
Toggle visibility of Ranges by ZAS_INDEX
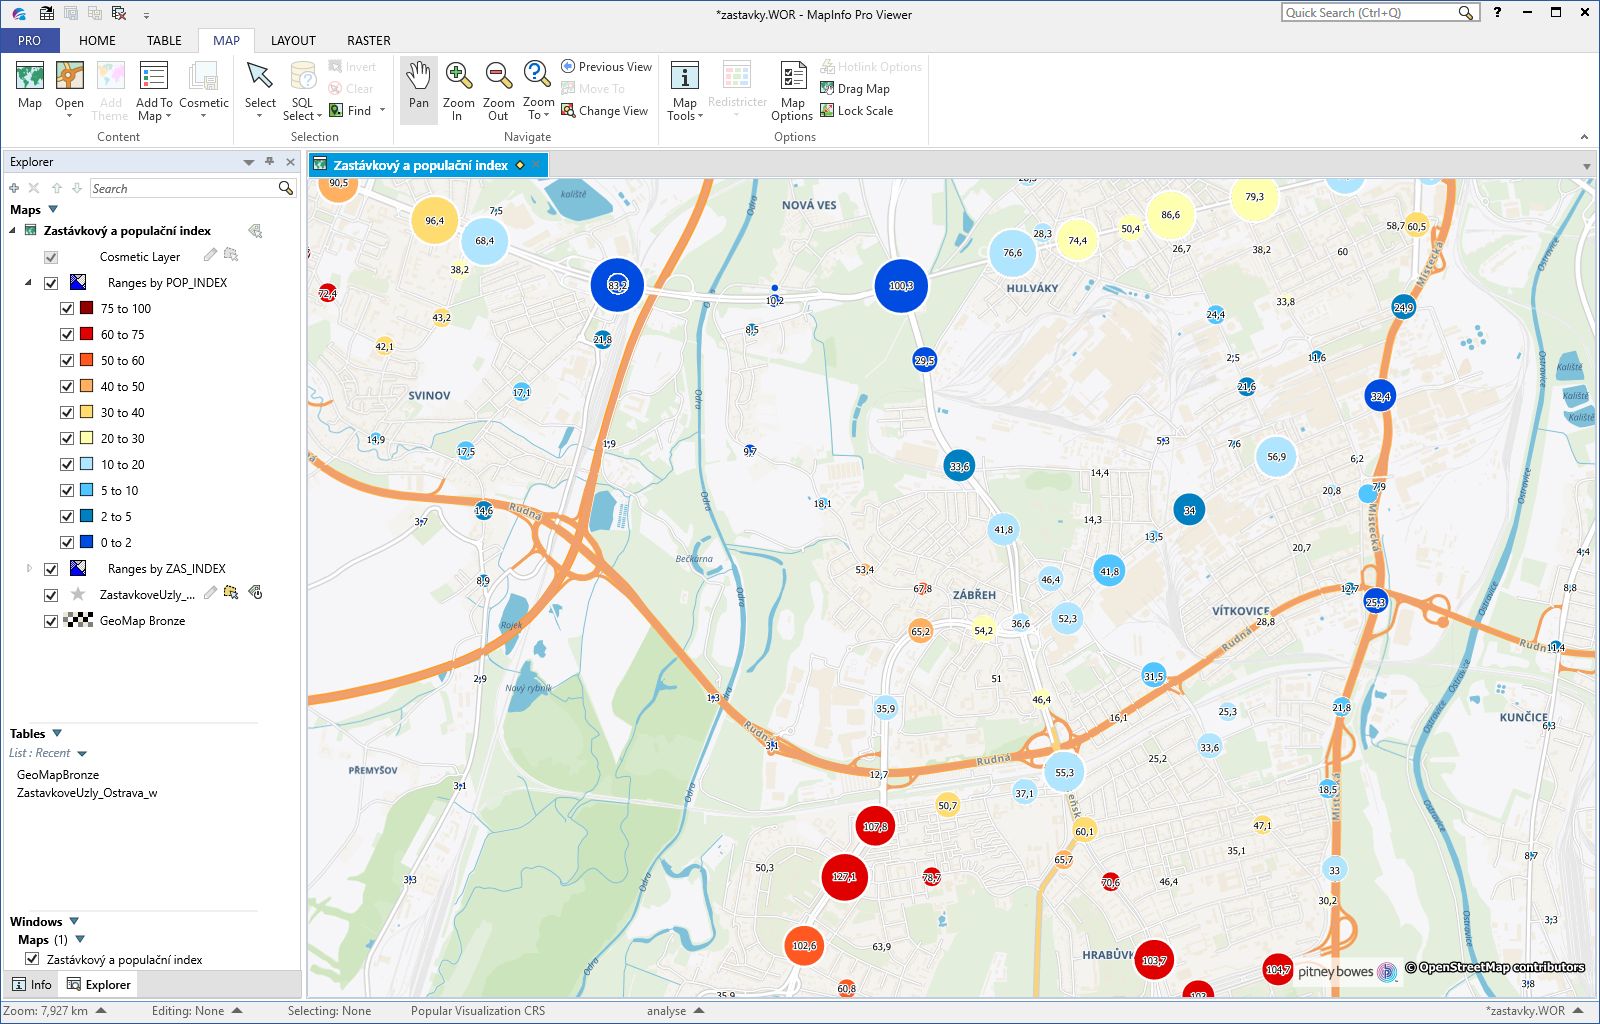point(51,568)
